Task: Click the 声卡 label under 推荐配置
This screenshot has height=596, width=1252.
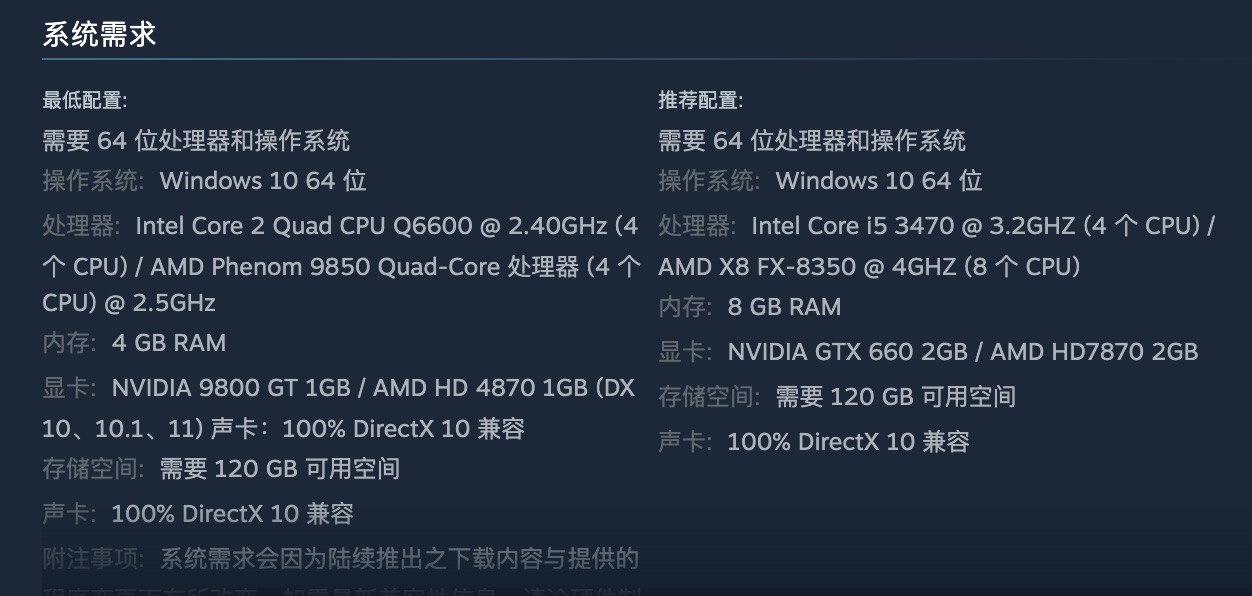Action: click(684, 442)
